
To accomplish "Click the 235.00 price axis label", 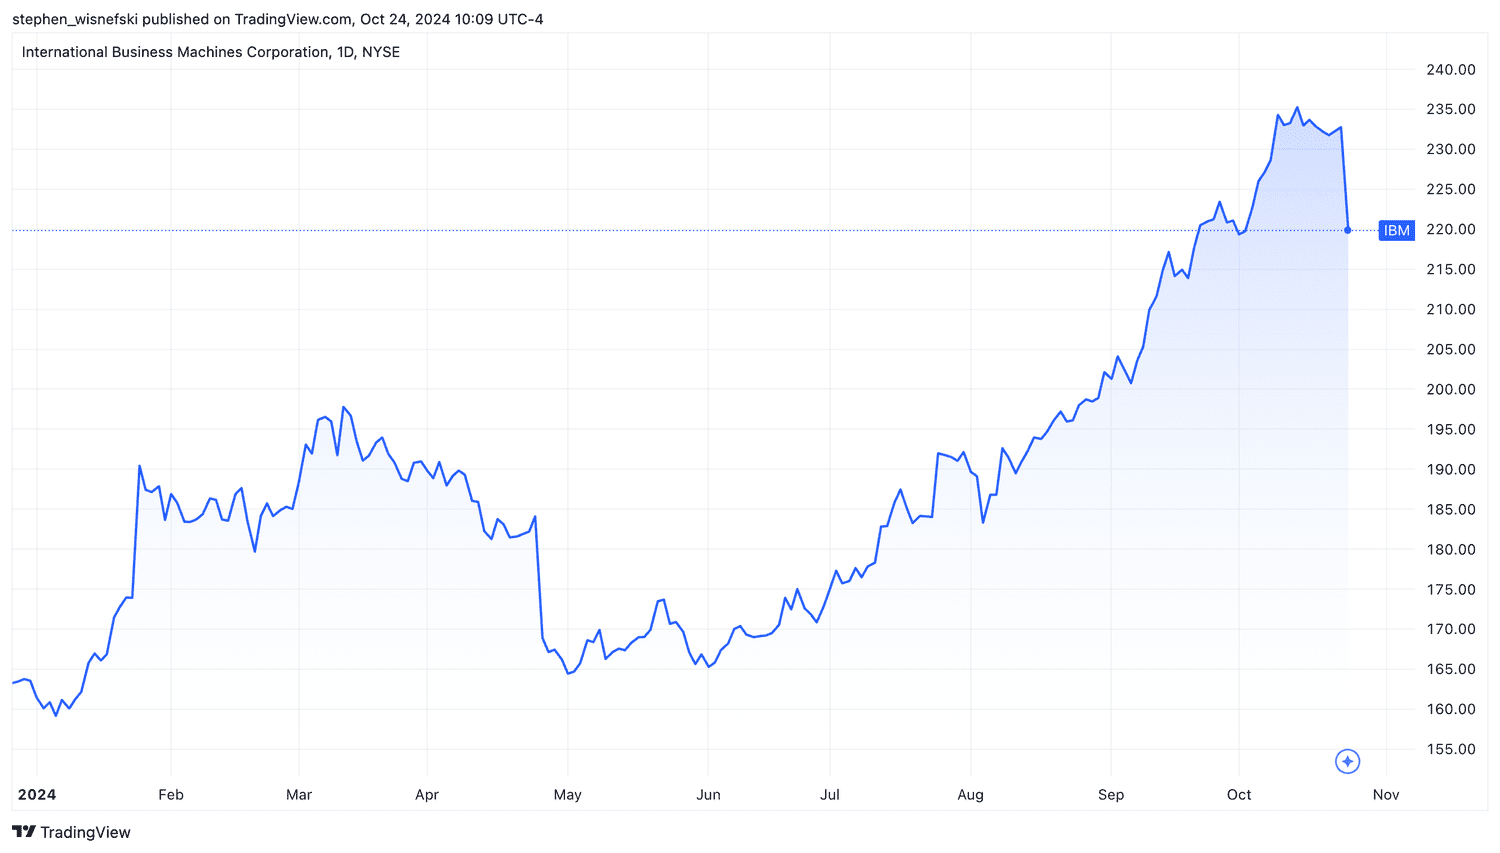I will click(1451, 109).
